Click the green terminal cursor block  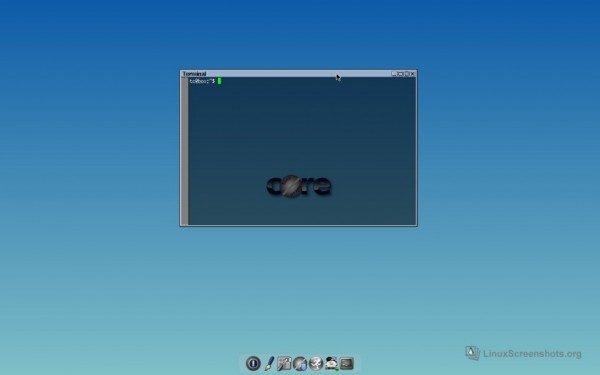[x=219, y=81]
